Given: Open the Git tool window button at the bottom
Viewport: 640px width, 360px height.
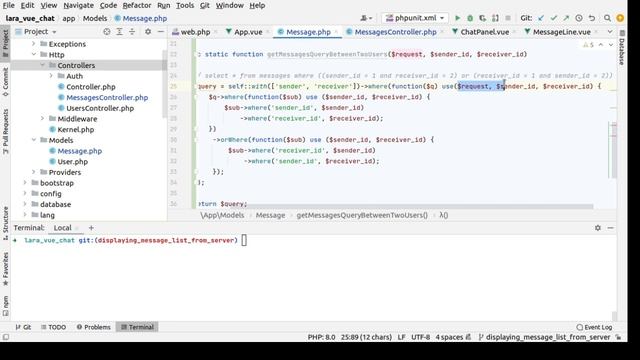Looking at the screenshot, I should 23,327.
